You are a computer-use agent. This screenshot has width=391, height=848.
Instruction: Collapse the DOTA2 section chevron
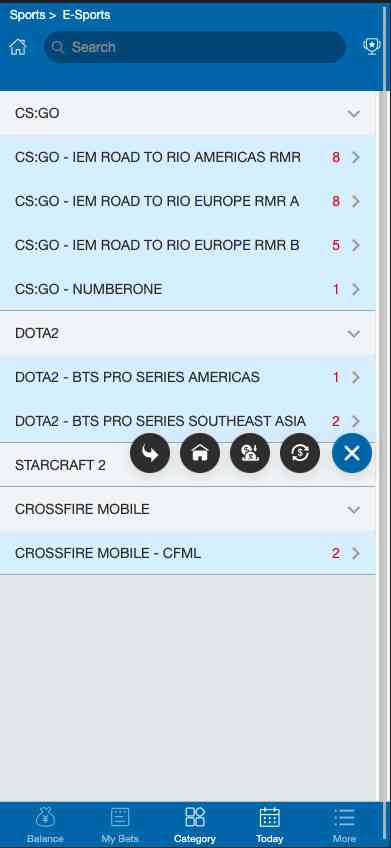pos(354,334)
